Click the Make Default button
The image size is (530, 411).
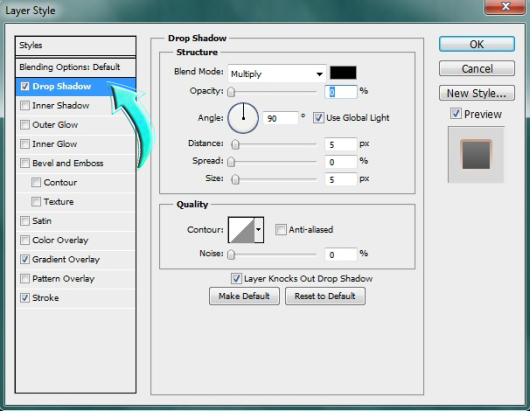point(244,296)
